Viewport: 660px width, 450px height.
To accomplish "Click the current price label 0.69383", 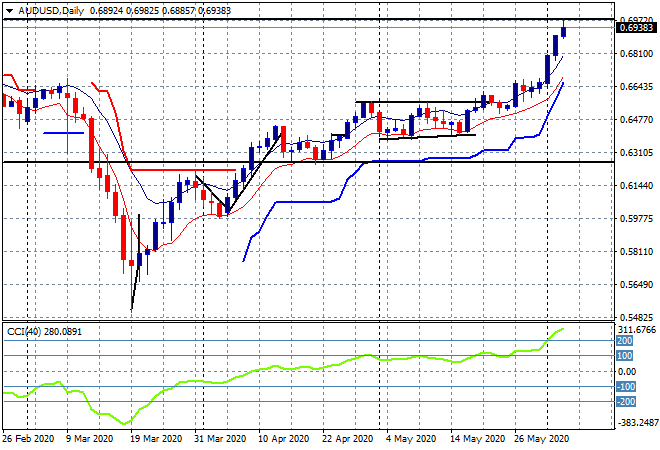I will pos(636,28).
